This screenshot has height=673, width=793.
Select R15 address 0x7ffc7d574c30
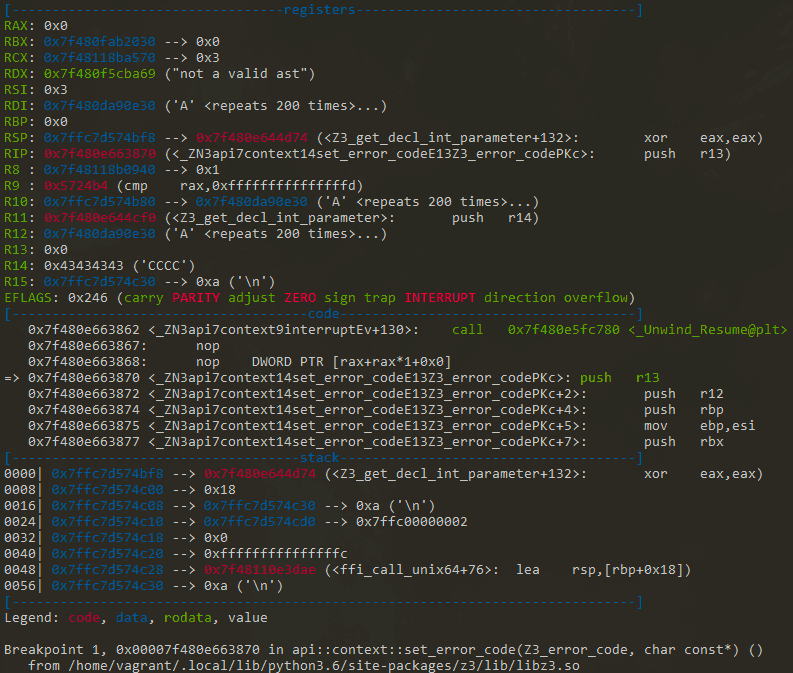tap(99, 282)
